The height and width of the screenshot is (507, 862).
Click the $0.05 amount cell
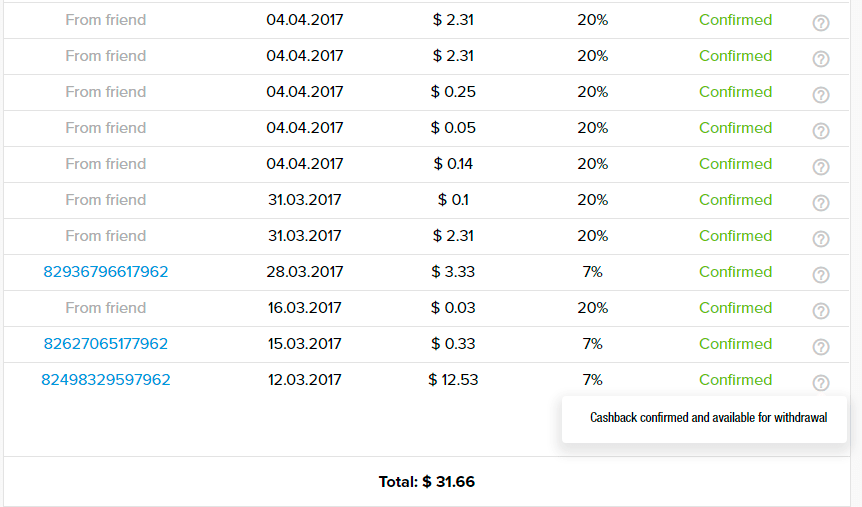click(x=453, y=128)
